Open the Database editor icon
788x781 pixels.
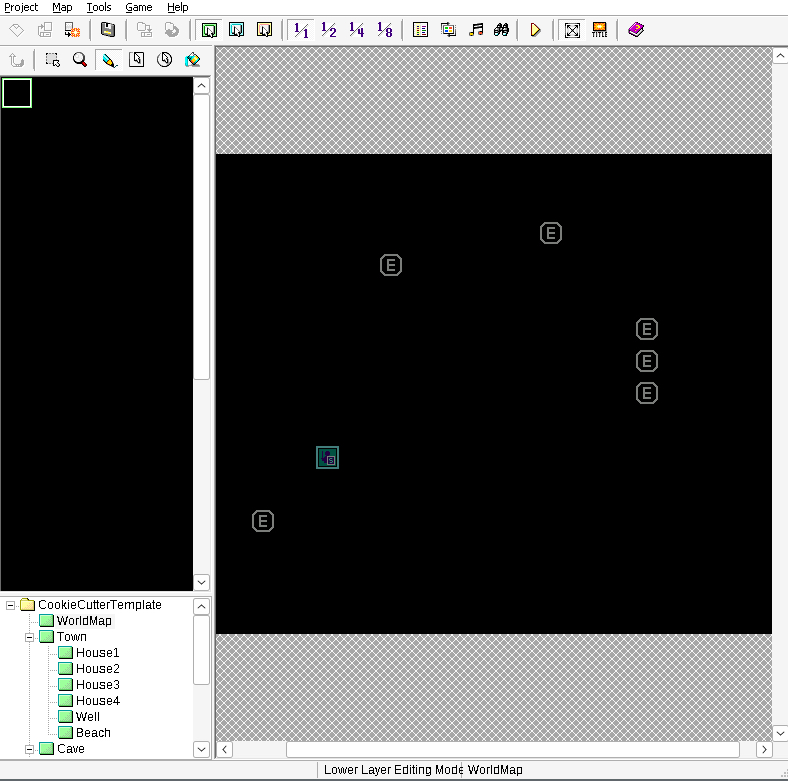[421, 30]
